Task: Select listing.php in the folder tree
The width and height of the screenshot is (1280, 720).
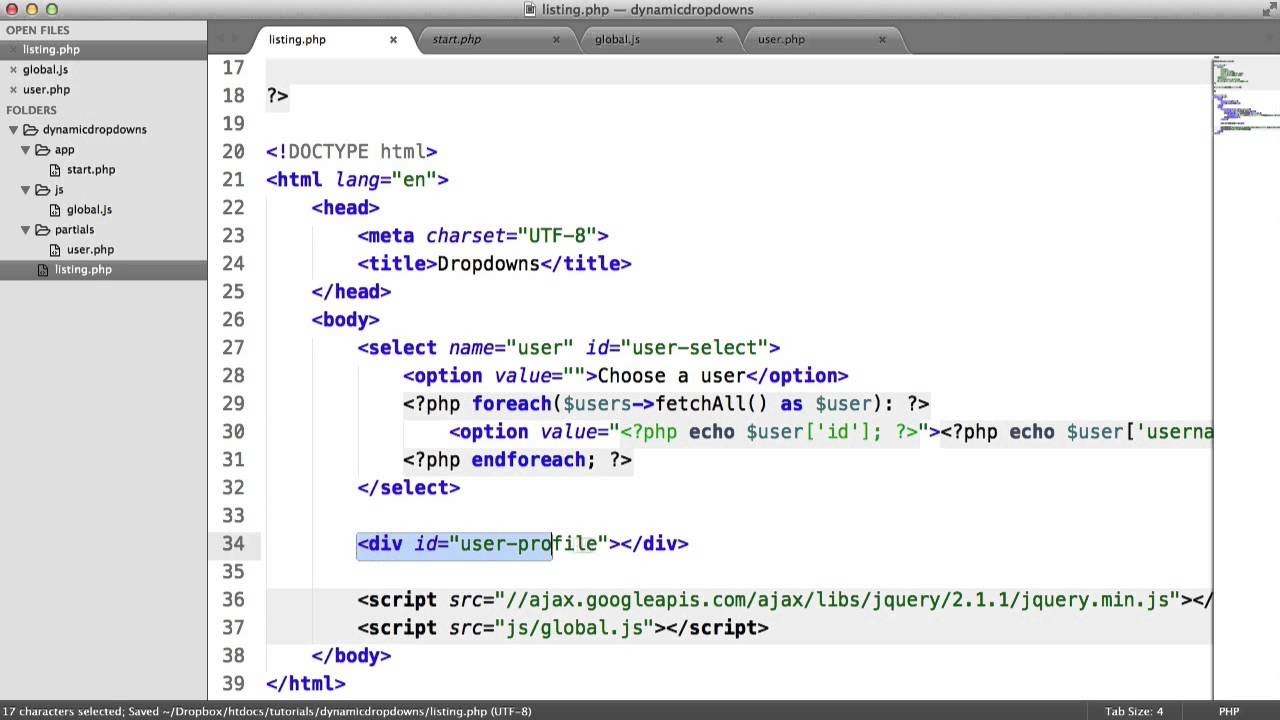Action: pos(83,269)
